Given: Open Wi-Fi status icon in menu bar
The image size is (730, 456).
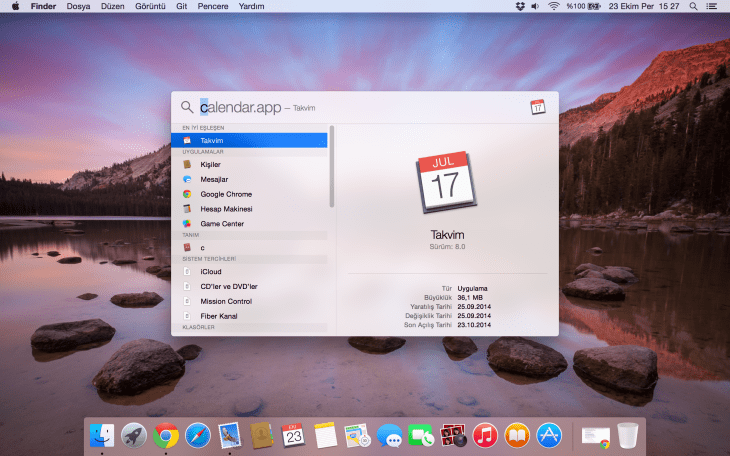Looking at the screenshot, I should [553, 6].
